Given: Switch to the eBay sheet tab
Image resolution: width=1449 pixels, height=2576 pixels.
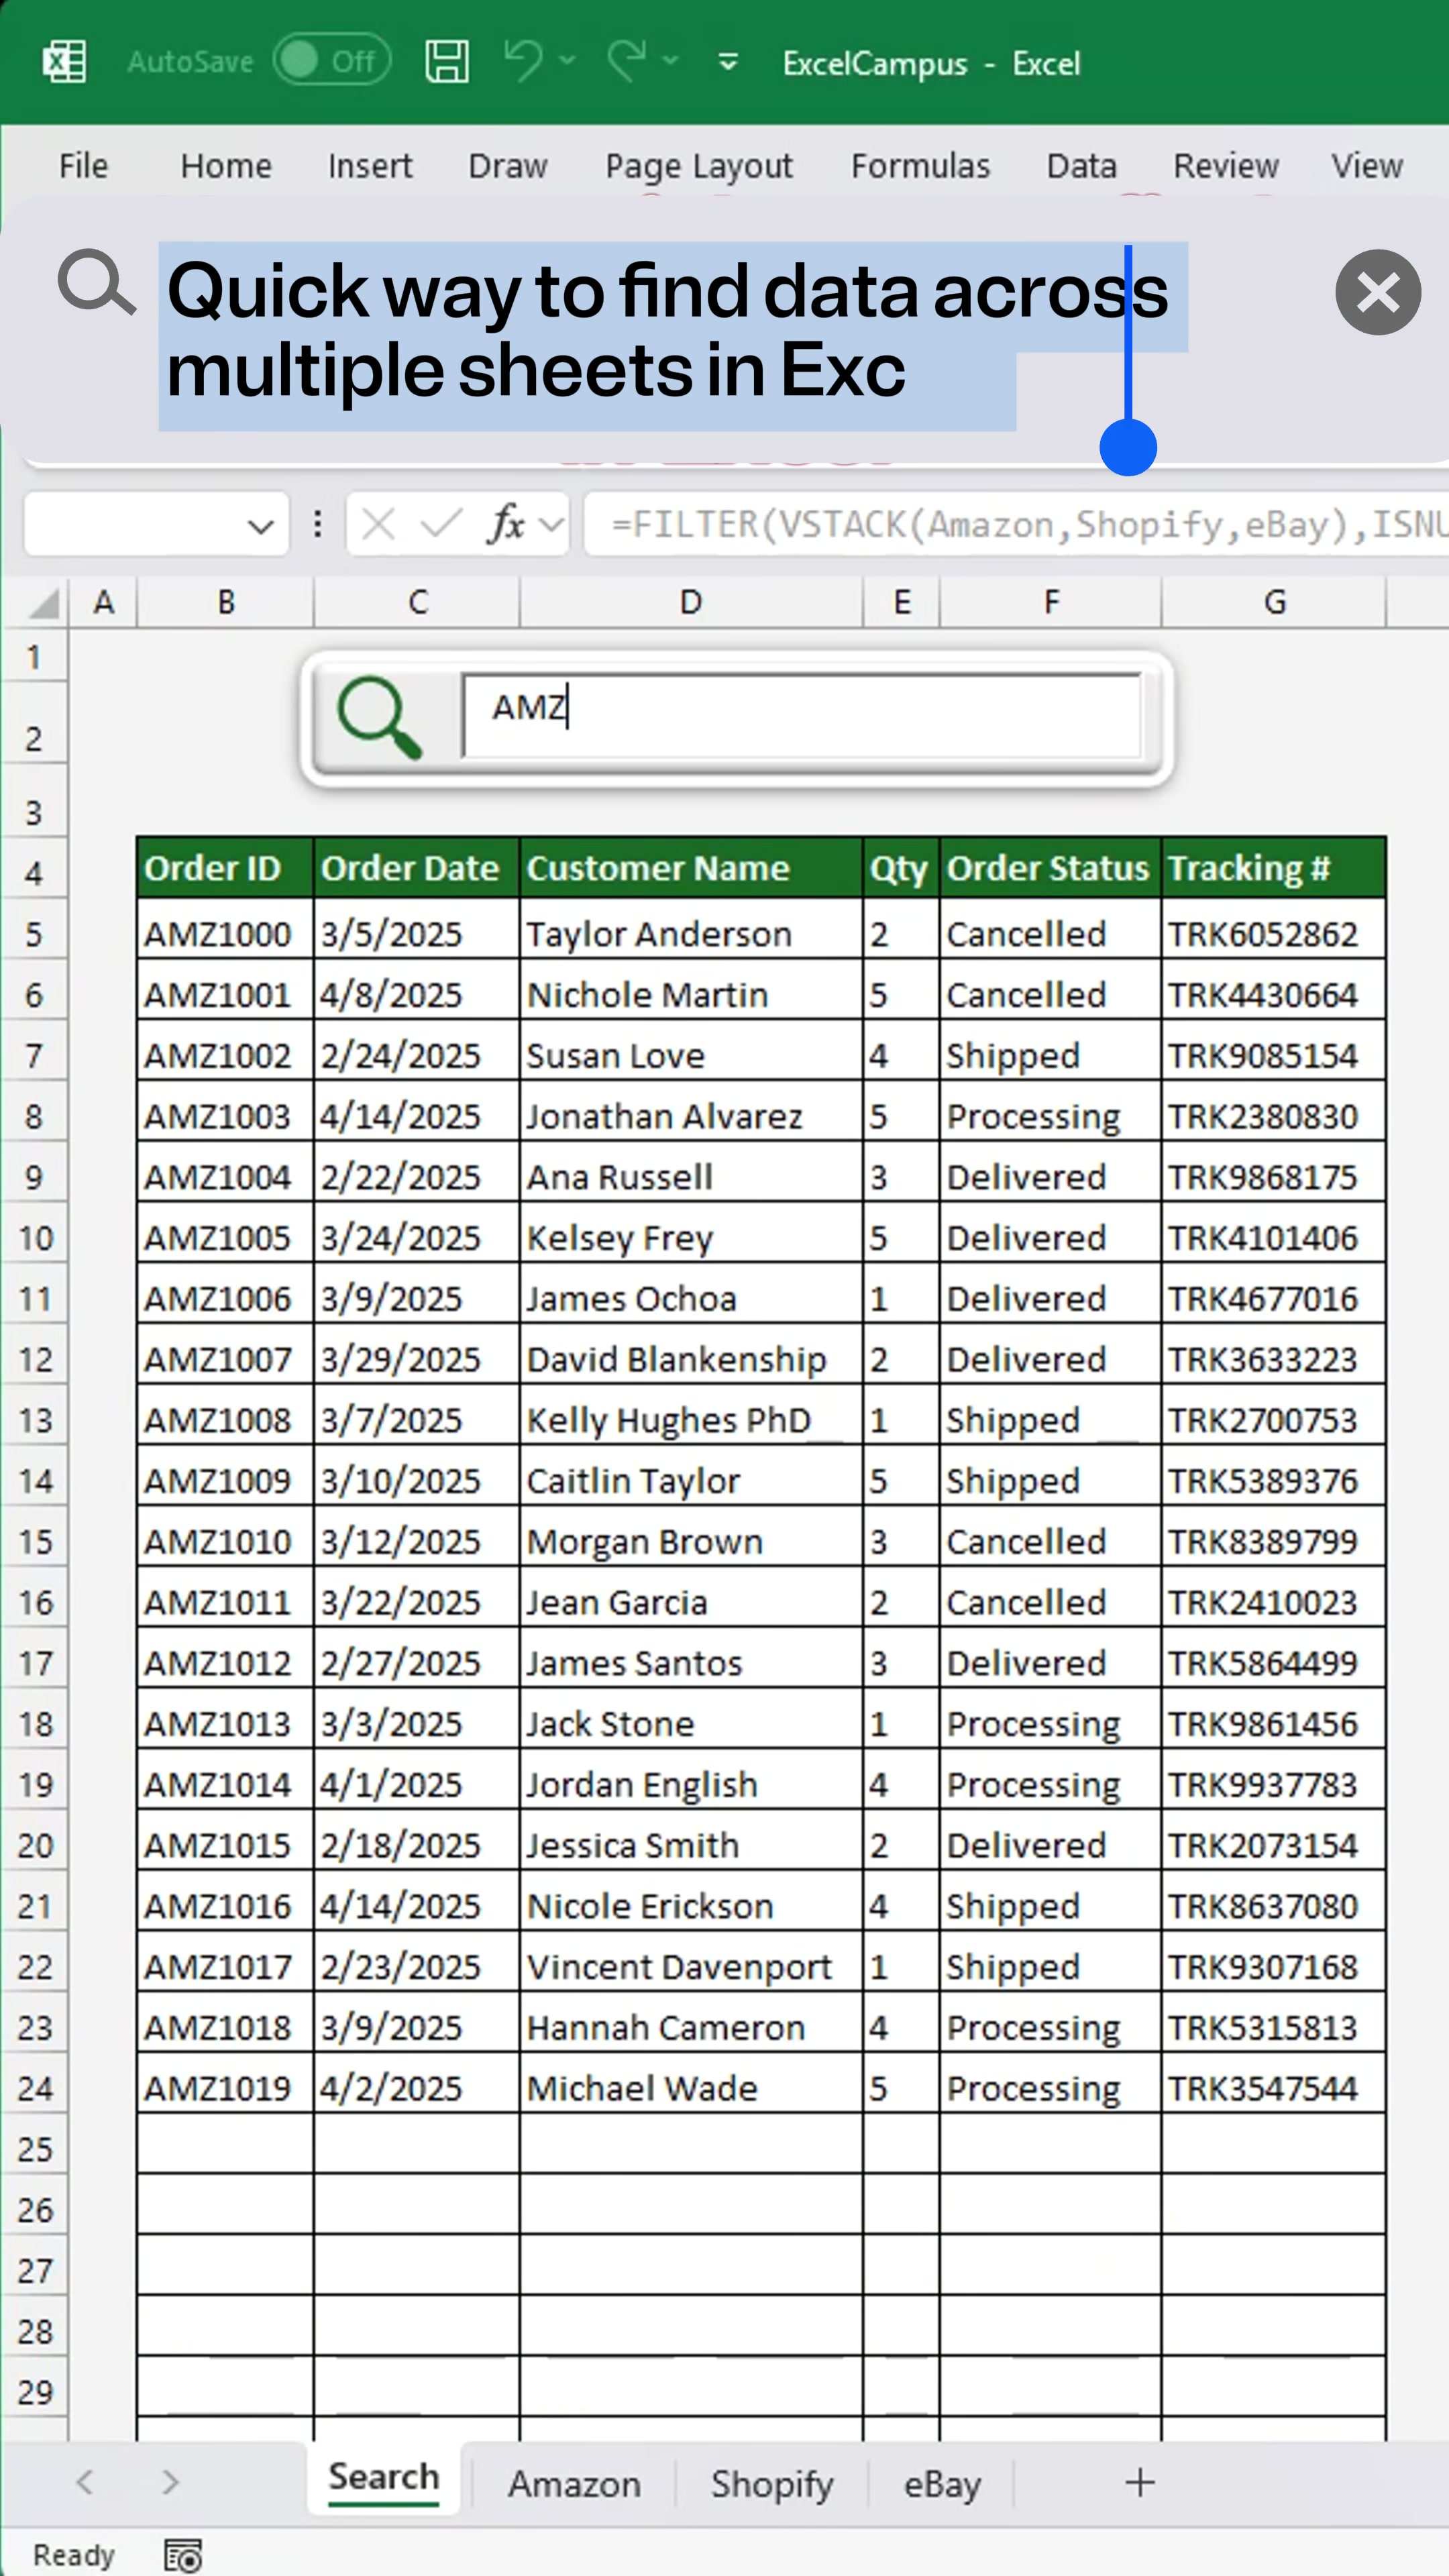Looking at the screenshot, I should pyautogui.click(x=942, y=2484).
